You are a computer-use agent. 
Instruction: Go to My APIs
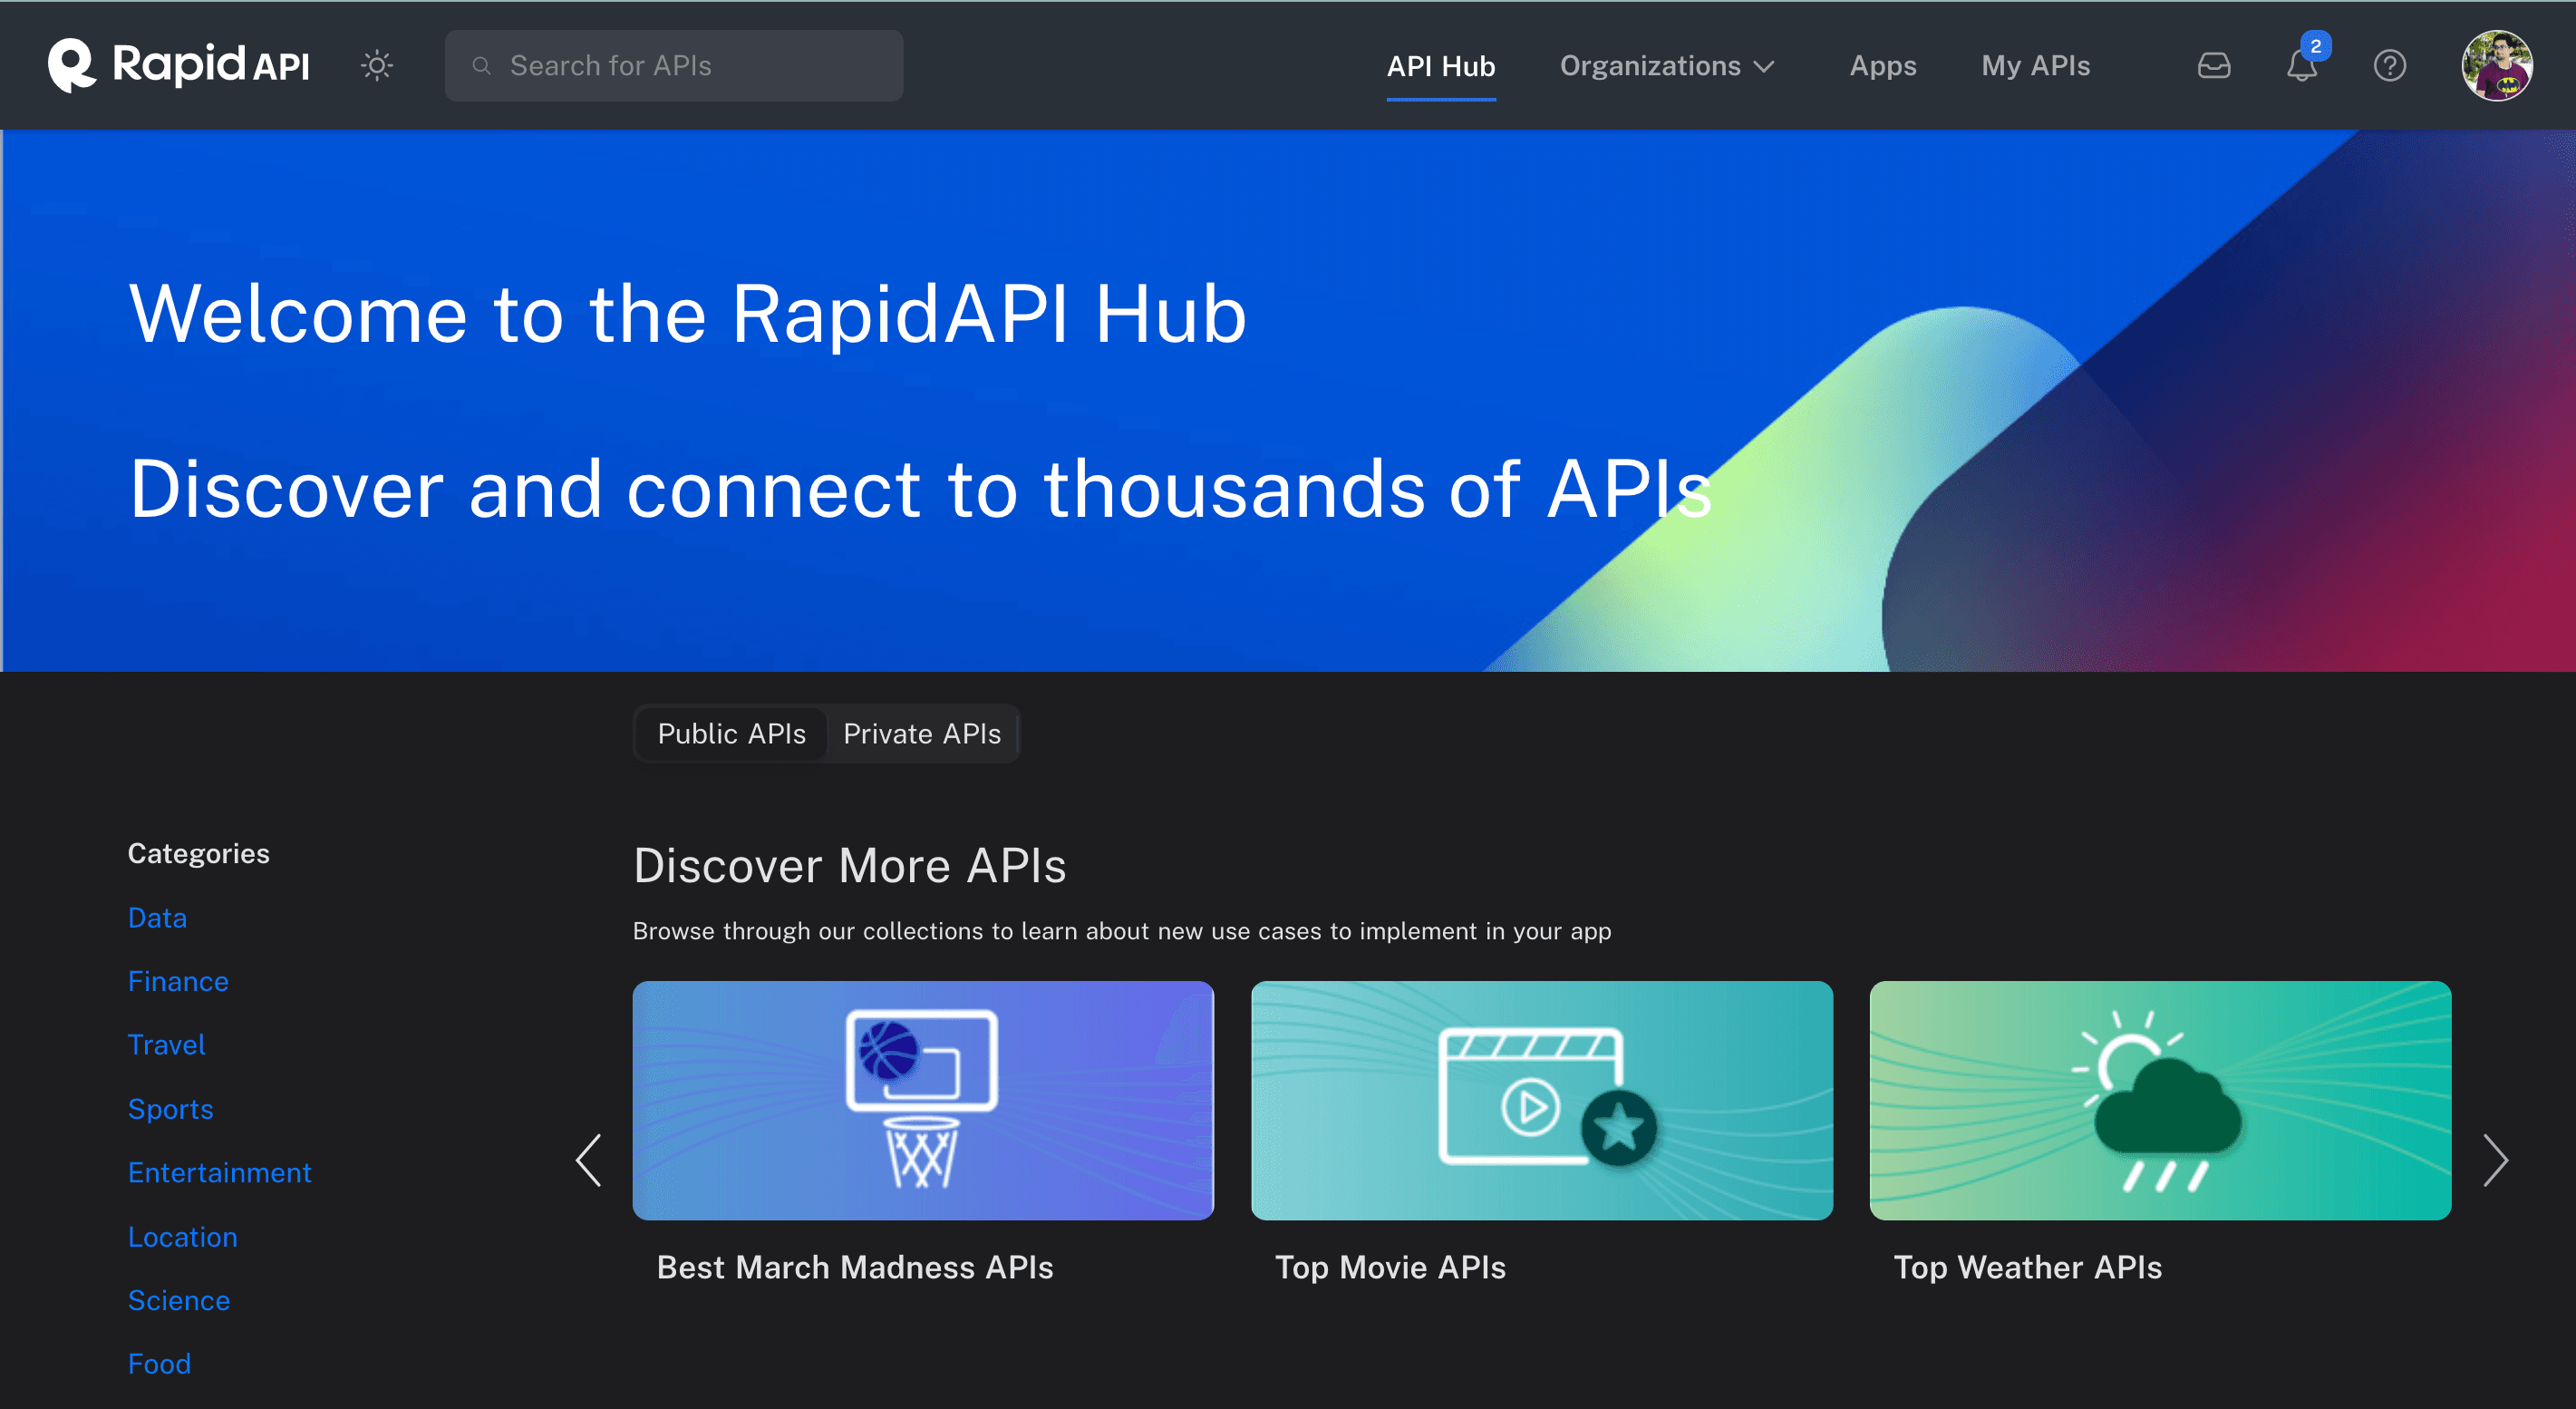2035,66
